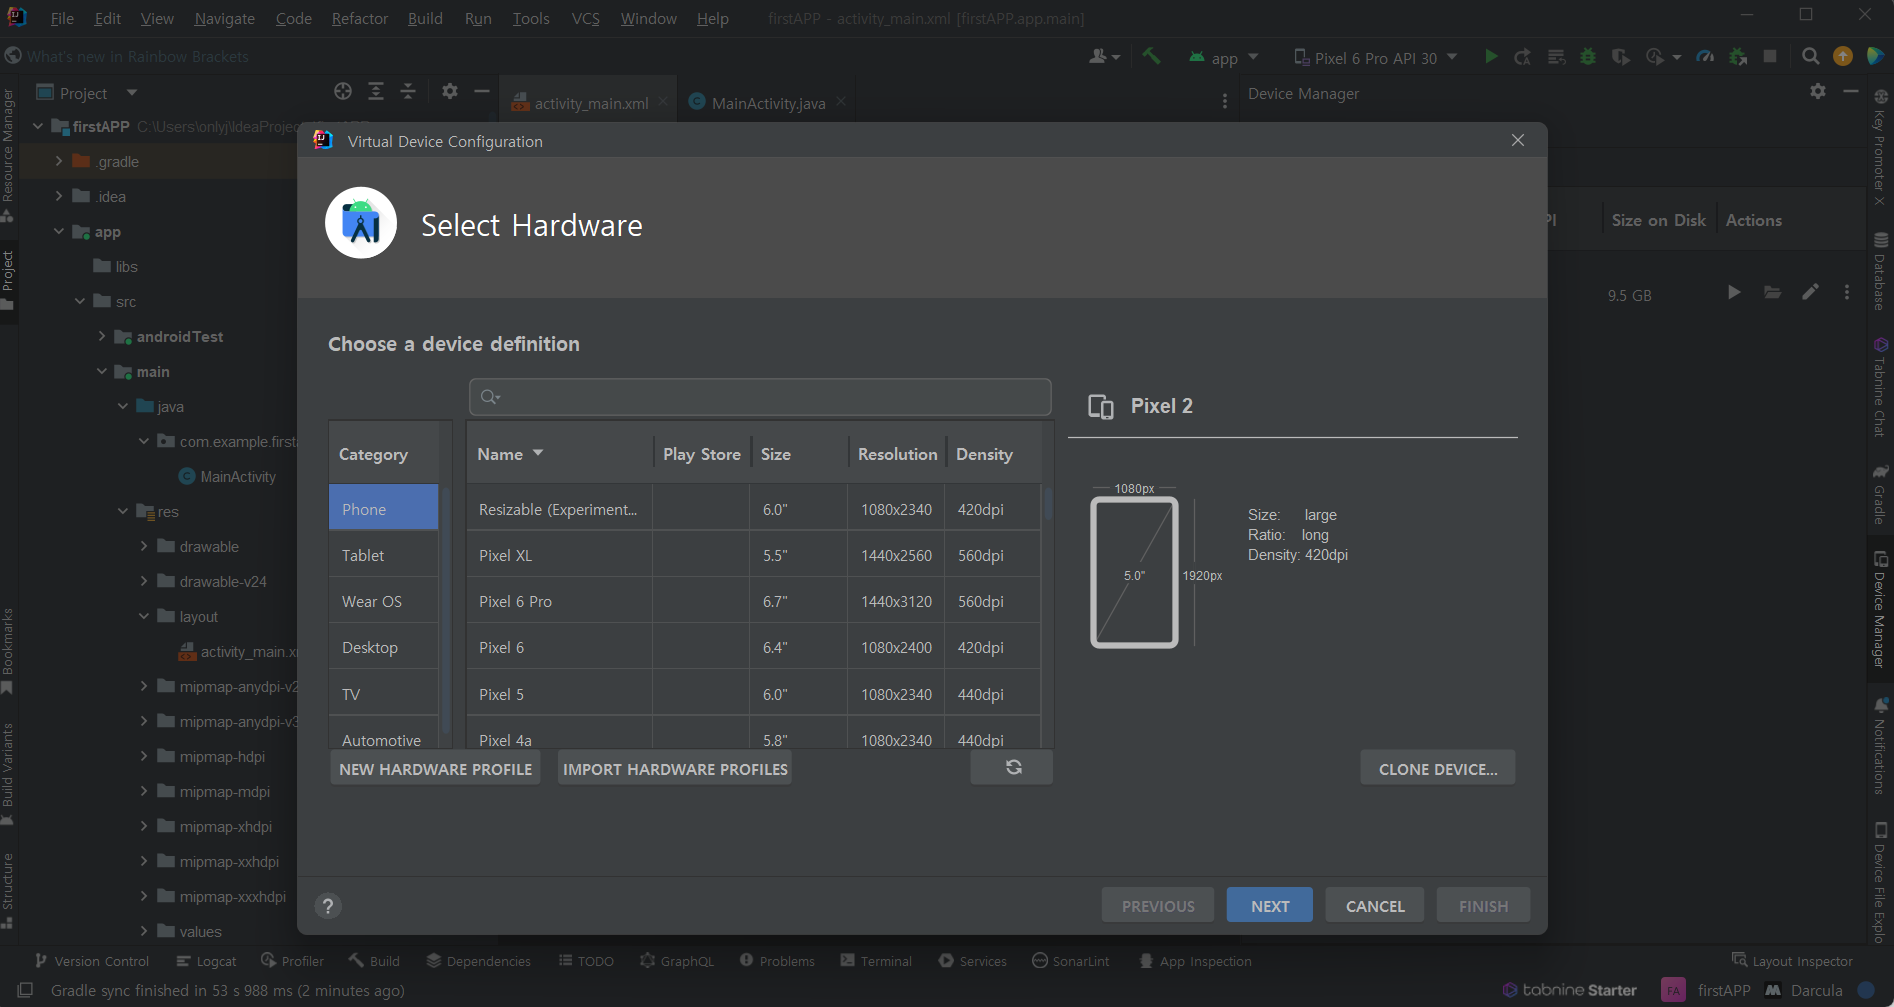Select the Tablet category
The width and height of the screenshot is (1894, 1007).
pyautogui.click(x=384, y=555)
